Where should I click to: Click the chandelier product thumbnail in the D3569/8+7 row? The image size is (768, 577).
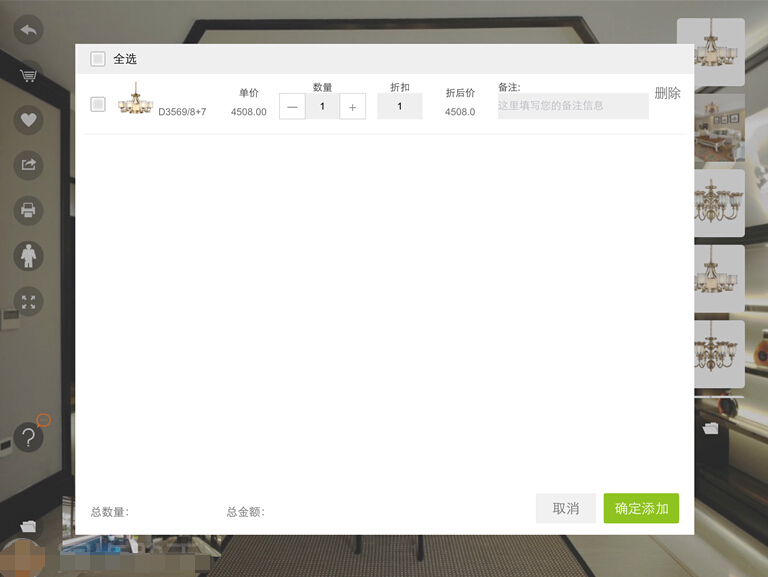(x=136, y=98)
